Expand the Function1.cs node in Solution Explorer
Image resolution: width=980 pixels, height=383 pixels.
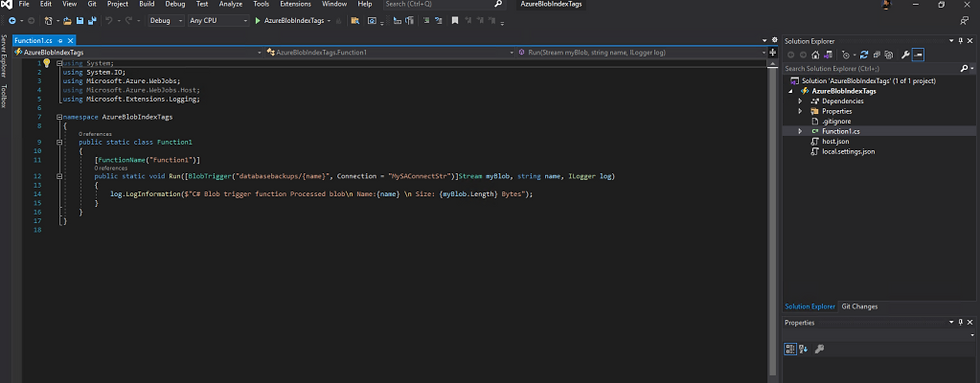[x=800, y=131]
